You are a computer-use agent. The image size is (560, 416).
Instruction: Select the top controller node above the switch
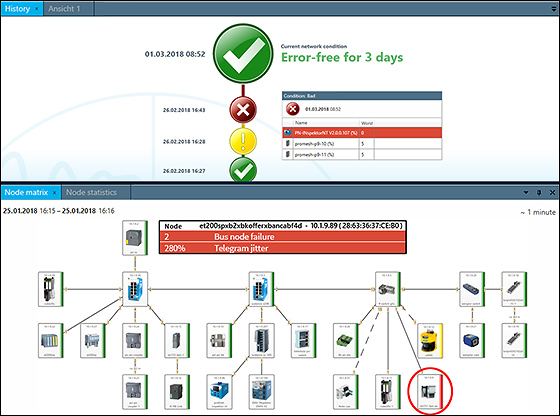135,237
